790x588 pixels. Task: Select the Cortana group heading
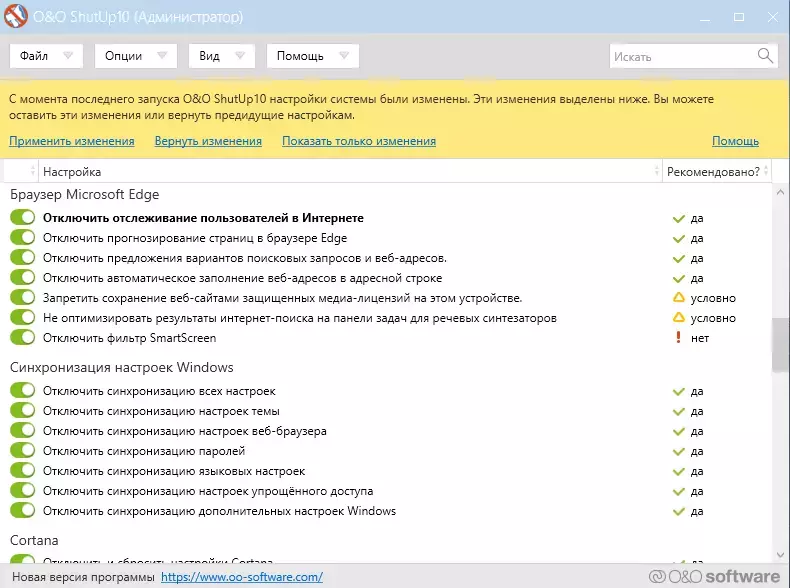(x=34, y=540)
